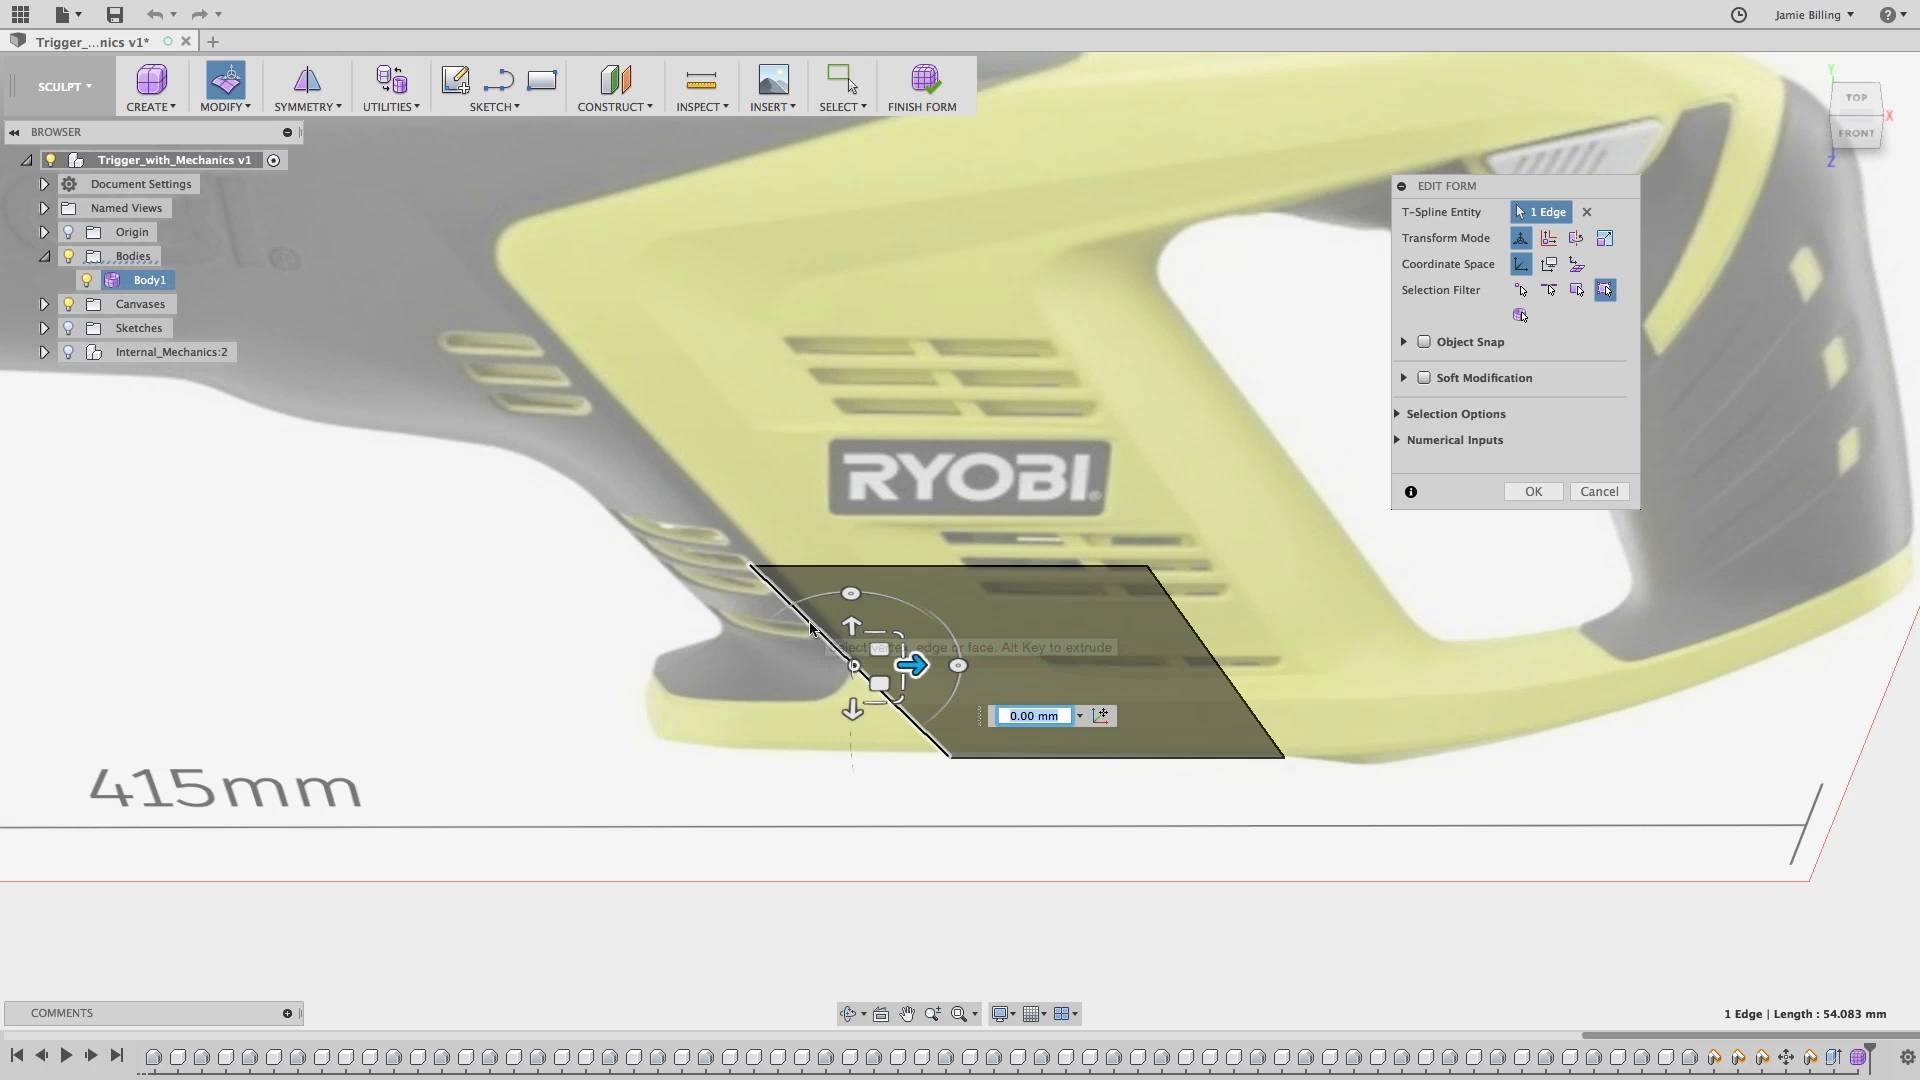Enable the Object Snap checkbox
The image size is (1920, 1080).
click(1424, 341)
